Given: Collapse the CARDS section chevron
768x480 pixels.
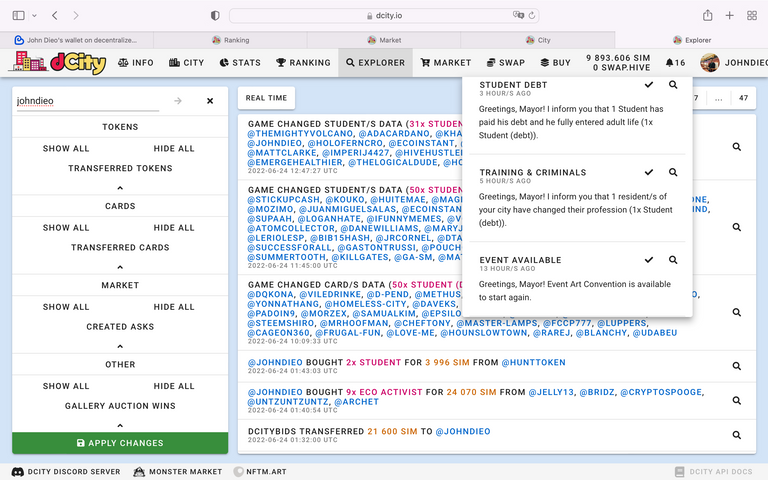Looking at the screenshot, I should click(x=120, y=267).
